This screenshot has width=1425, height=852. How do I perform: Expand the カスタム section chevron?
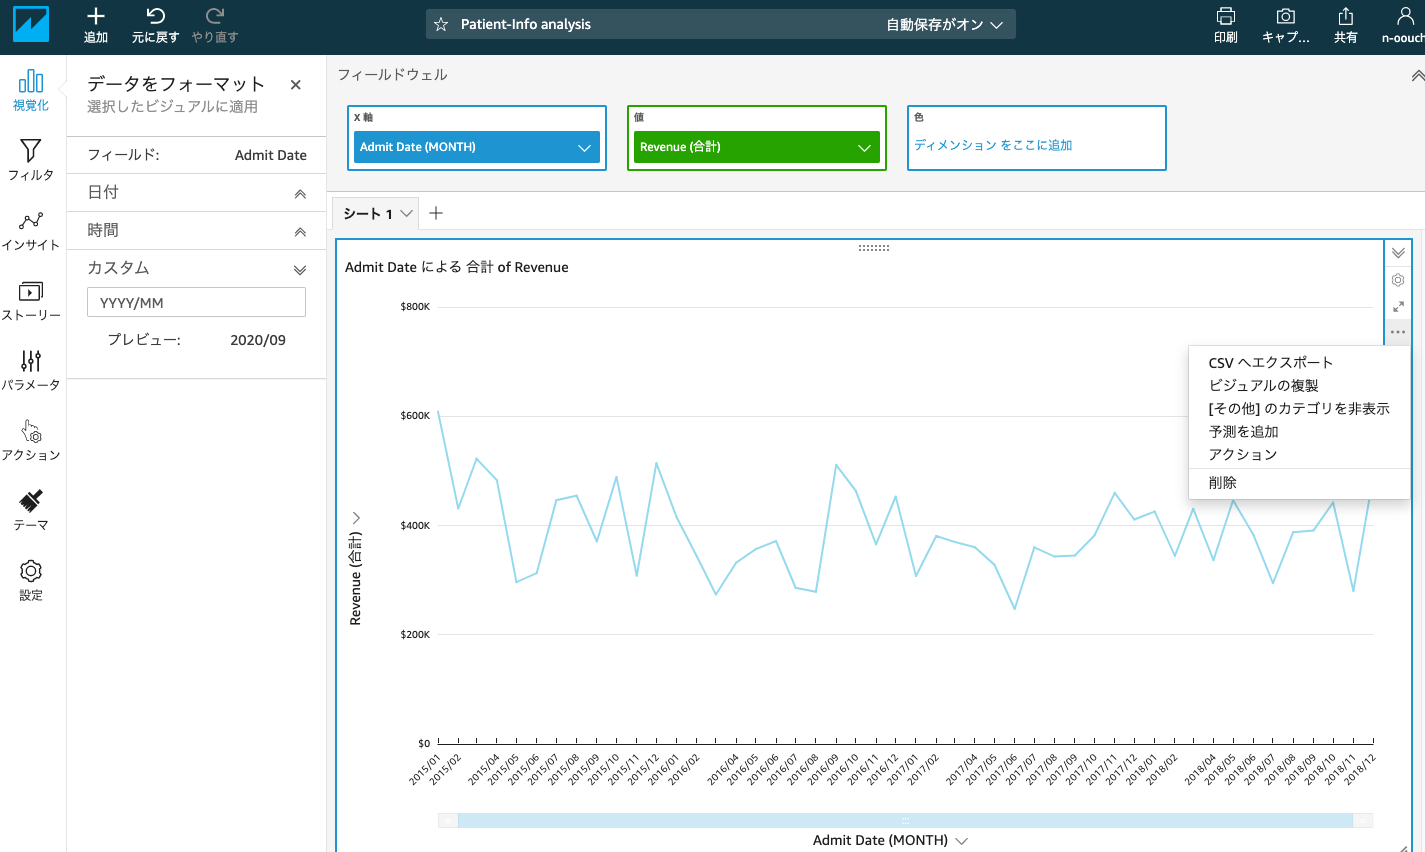(x=300, y=270)
